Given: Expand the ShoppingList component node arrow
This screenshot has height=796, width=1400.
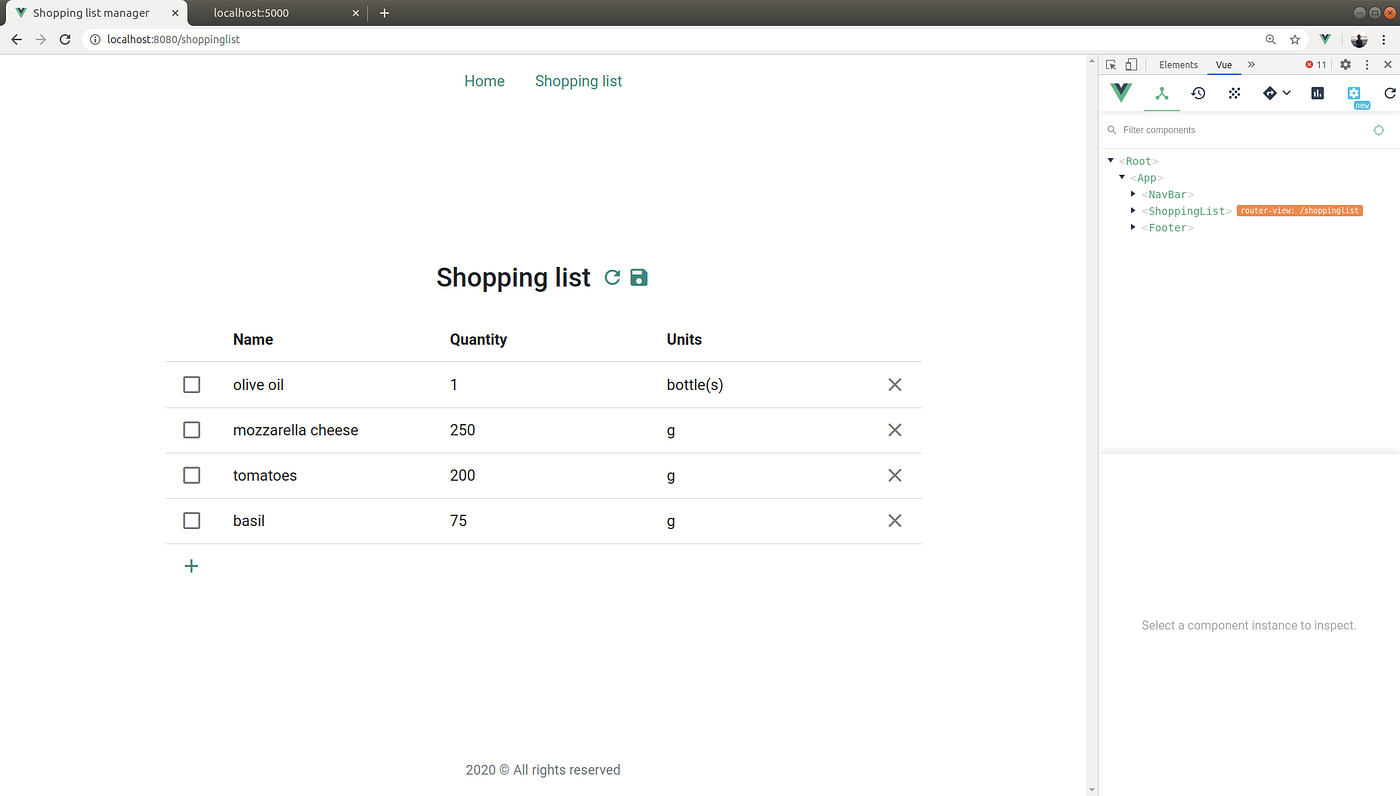Looking at the screenshot, I should click(x=1133, y=211).
